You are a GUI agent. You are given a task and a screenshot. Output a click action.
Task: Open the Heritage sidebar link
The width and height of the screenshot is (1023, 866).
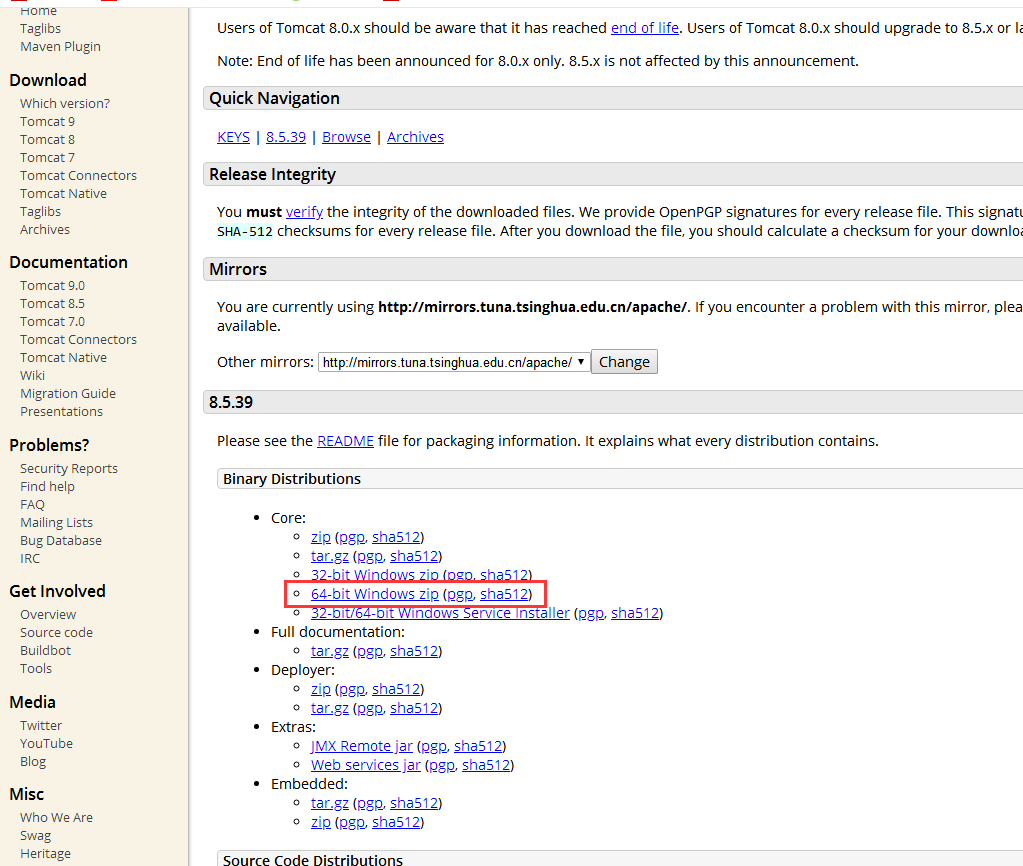tap(45, 854)
